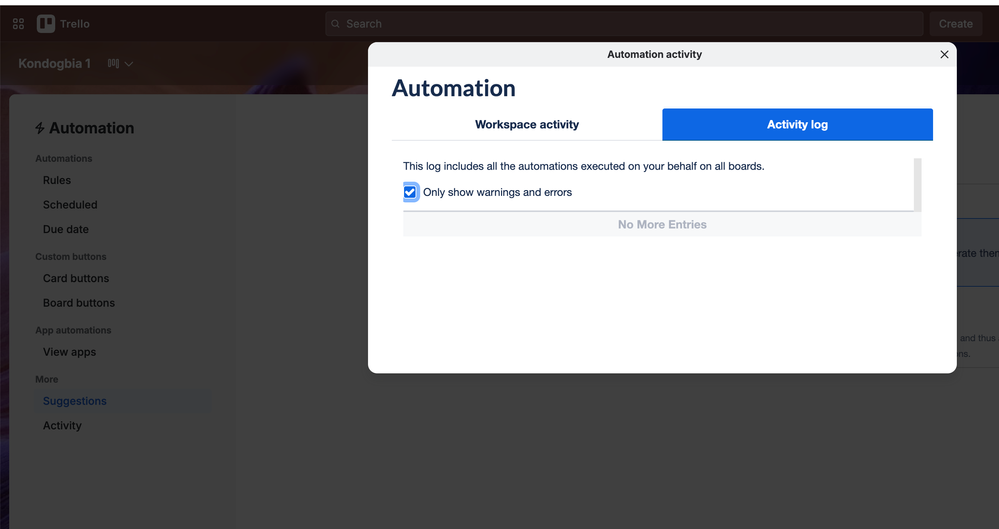Open Board buttons section
The height and width of the screenshot is (529, 999).
coord(79,303)
